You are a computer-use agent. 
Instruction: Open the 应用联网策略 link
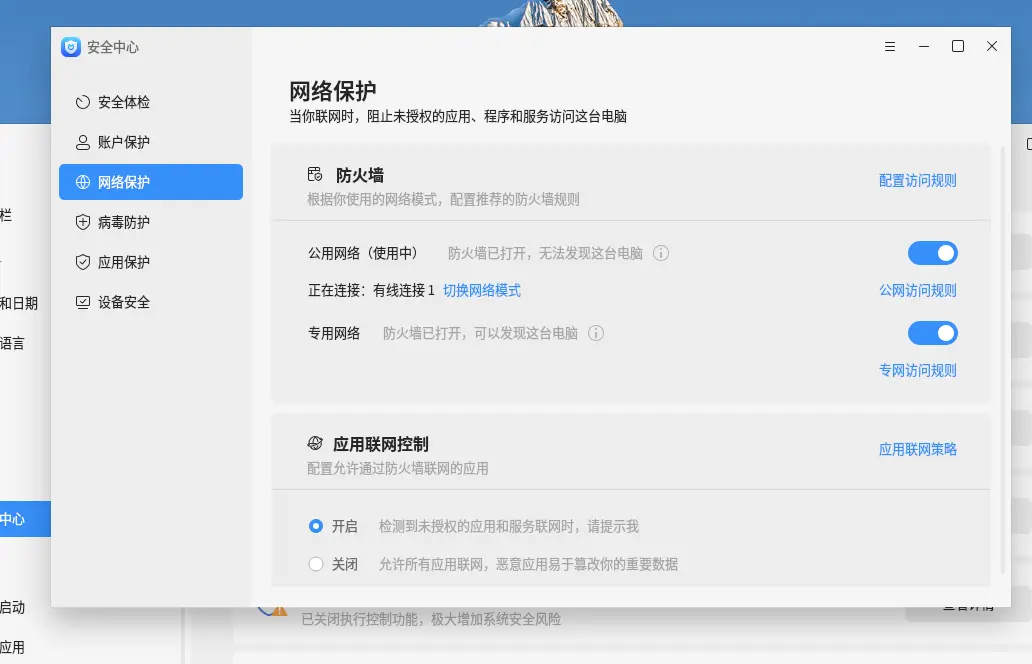(917, 449)
